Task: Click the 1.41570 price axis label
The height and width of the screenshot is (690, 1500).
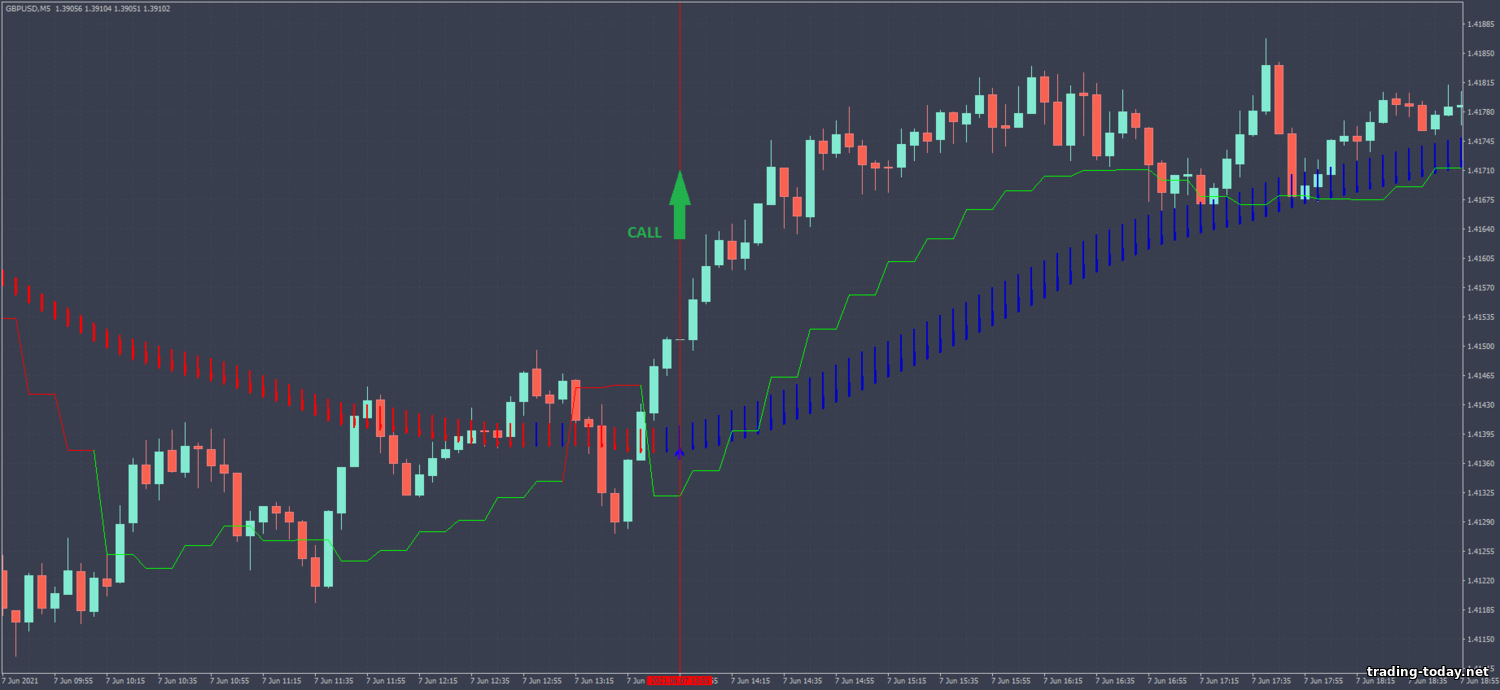Action: [x=1482, y=288]
